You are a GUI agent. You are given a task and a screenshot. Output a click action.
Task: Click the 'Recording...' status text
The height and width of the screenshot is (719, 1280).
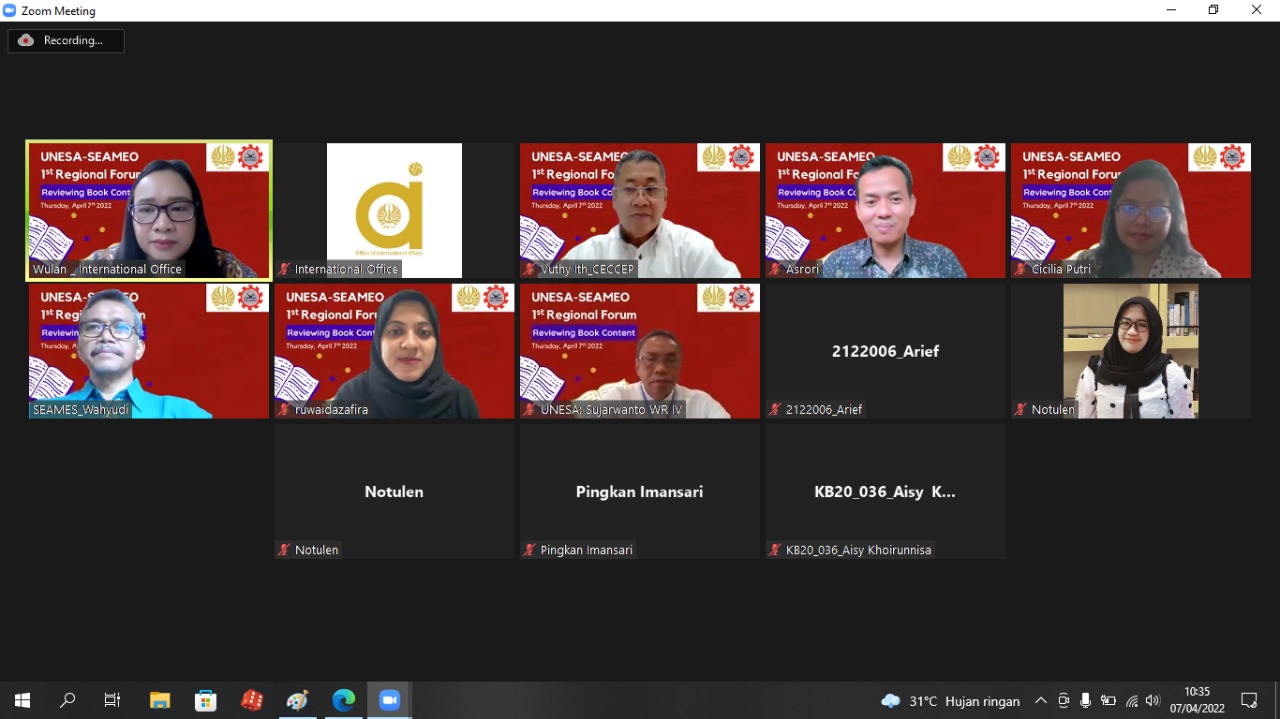[x=73, y=41]
